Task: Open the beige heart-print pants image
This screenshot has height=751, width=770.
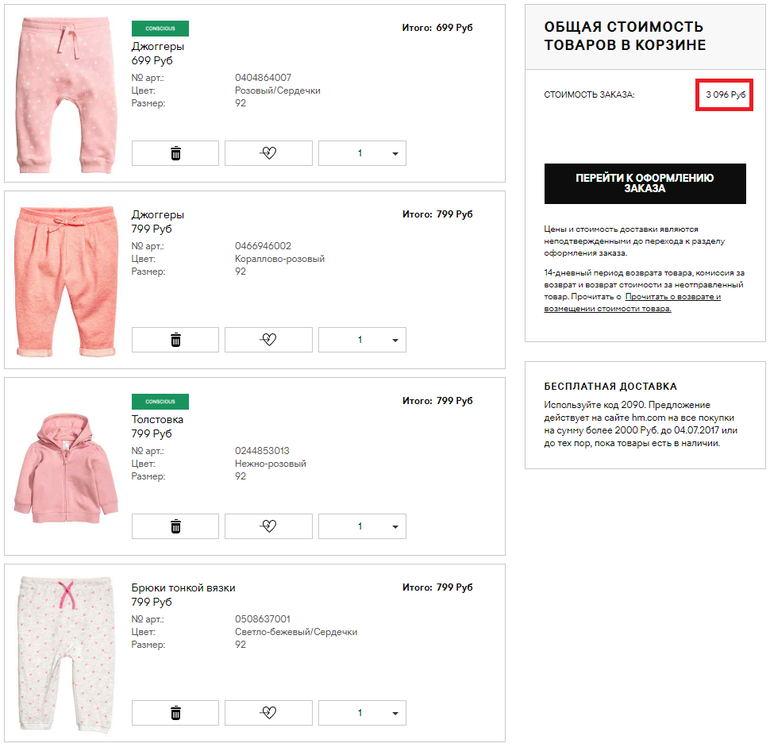Action: coord(67,655)
